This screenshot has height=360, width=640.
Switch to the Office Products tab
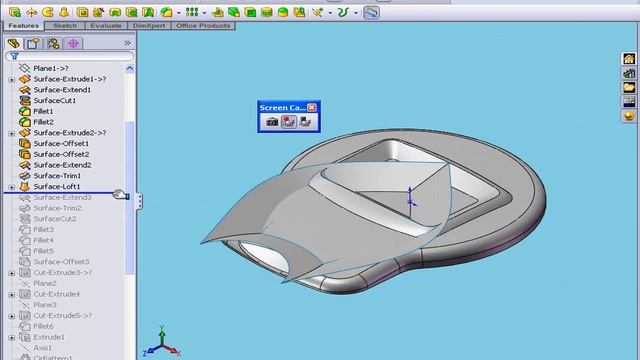click(x=203, y=26)
